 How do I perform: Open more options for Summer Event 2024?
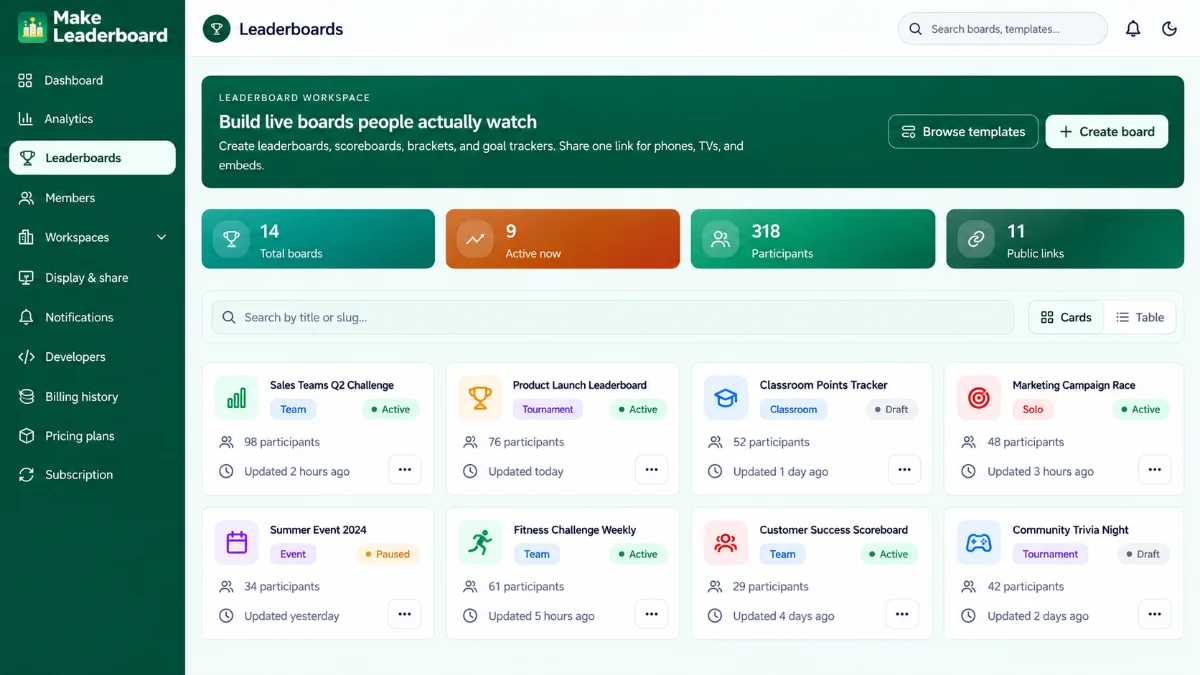[405, 614]
